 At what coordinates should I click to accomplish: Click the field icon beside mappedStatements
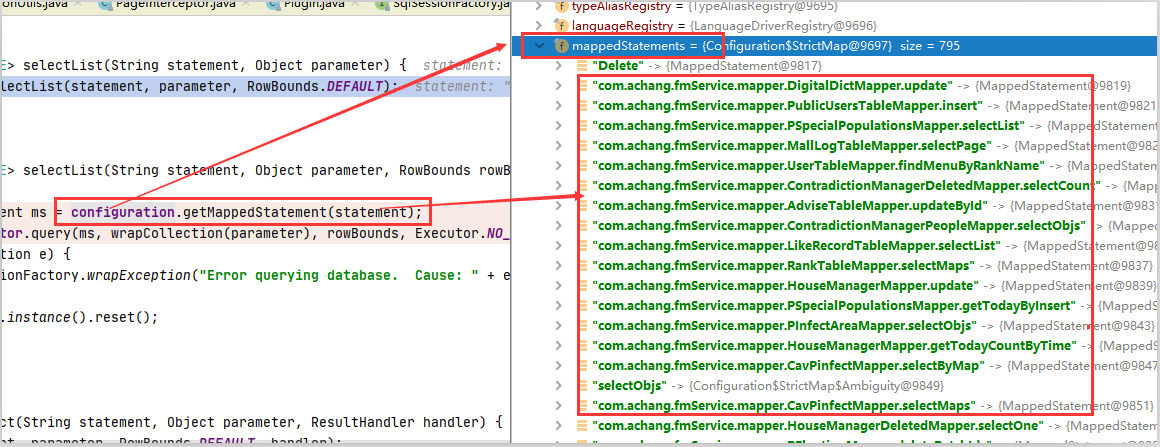[x=560, y=46]
